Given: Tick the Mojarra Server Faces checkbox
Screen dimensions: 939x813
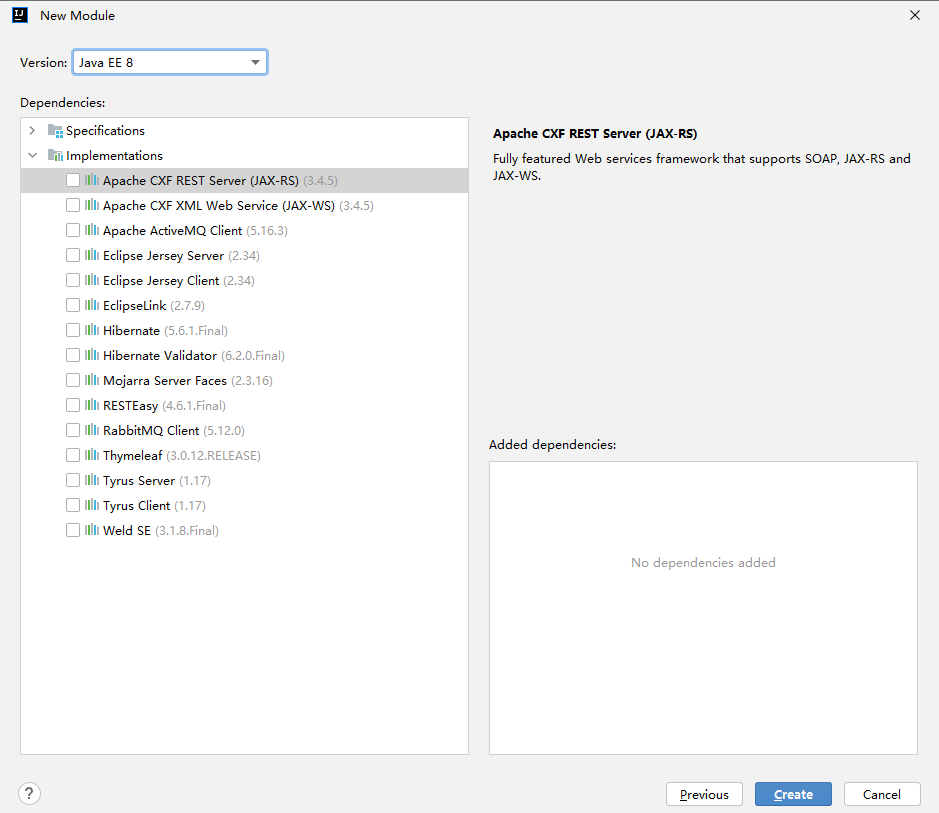Looking at the screenshot, I should point(73,380).
